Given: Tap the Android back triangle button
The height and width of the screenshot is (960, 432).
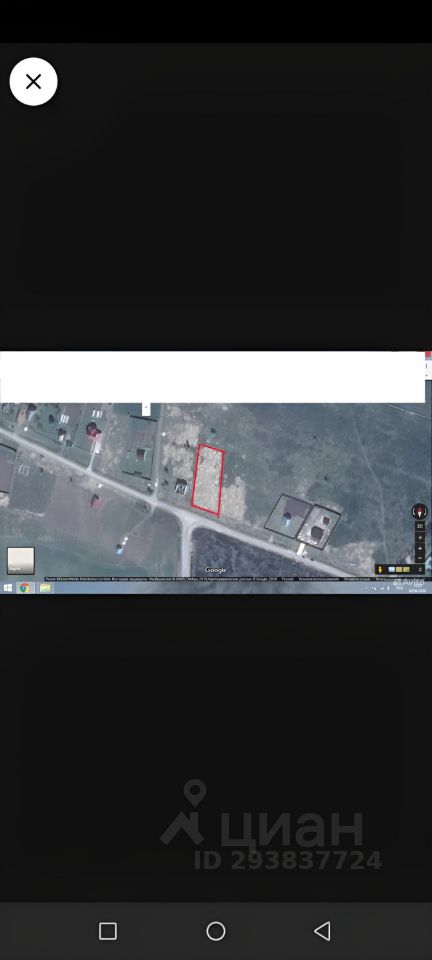Looking at the screenshot, I should tap(322, 931).
